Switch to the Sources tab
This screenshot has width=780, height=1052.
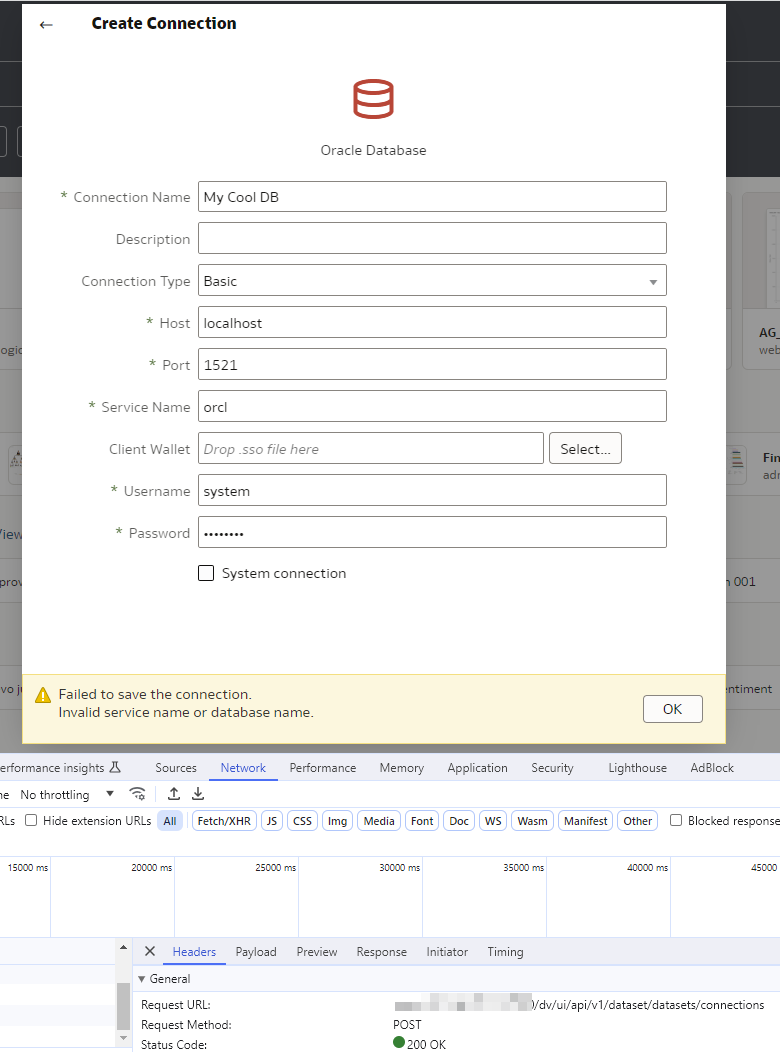coord(176,768)
